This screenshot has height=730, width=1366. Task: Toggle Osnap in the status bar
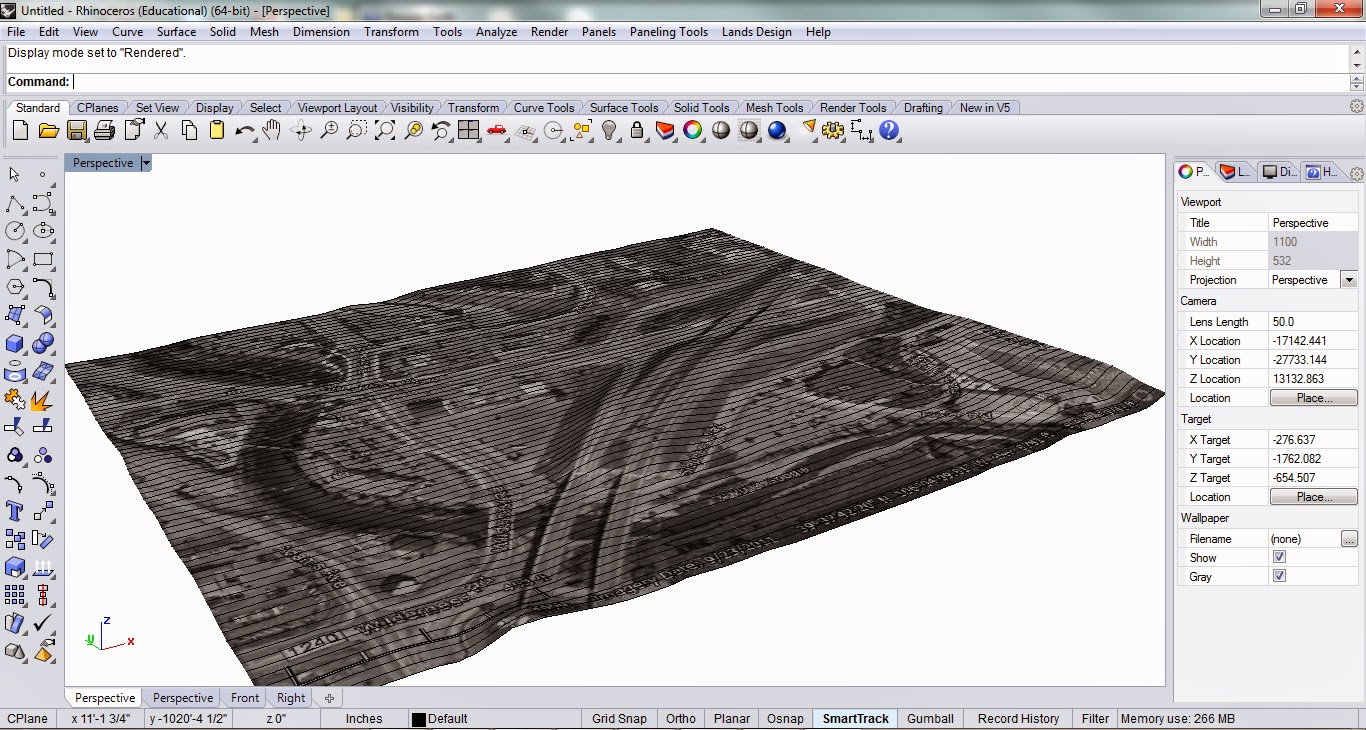pyautogui.click(x=785, y=718)
